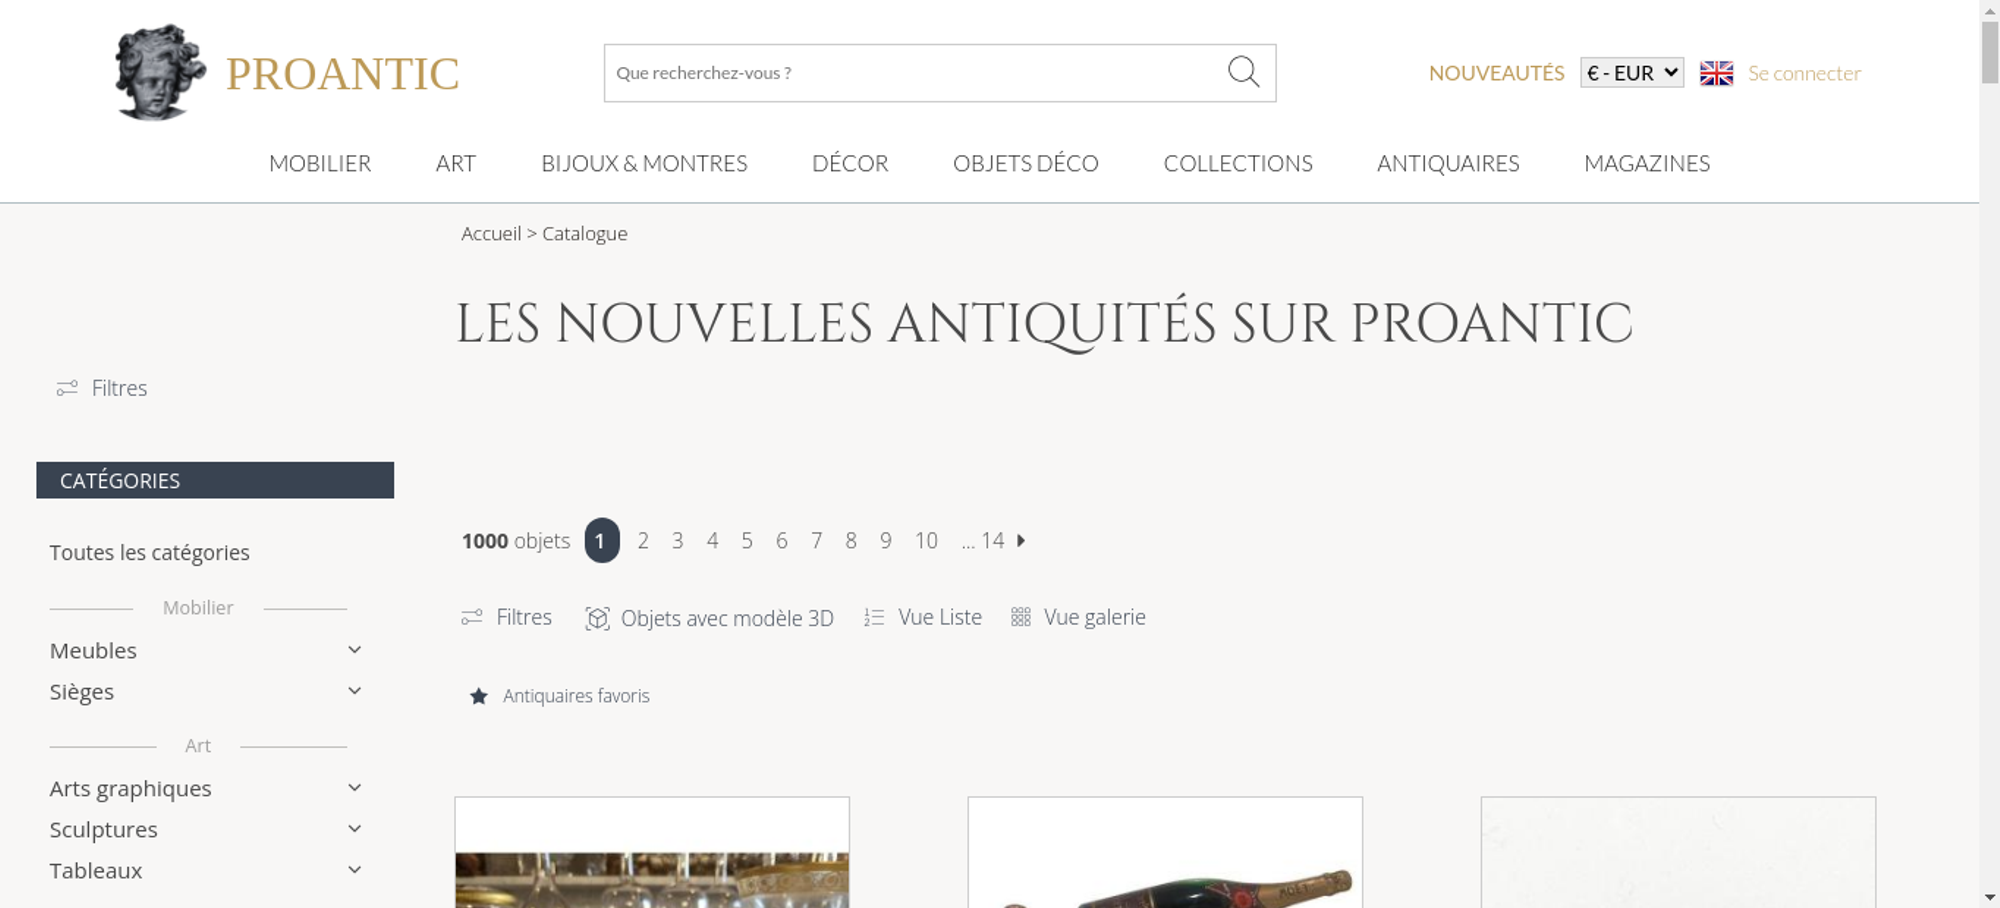The image size is (2000, 908).
Task: Open the BIJOUX & MONTRES menu
Action: click(x=644, y=163)
